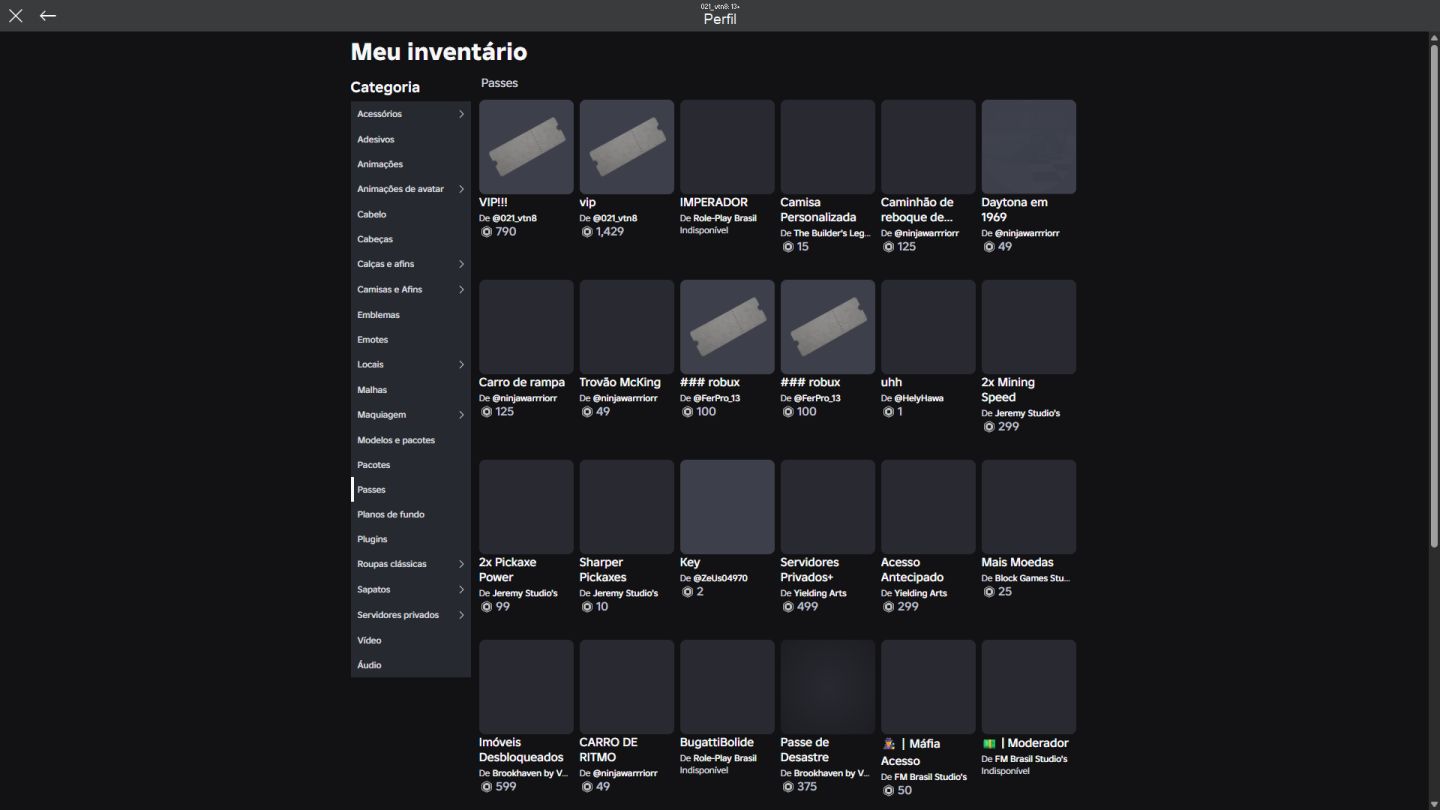1440x810 pixels.
Task: Click the price 1,429 under vip
Action: [x=610, y=232]
